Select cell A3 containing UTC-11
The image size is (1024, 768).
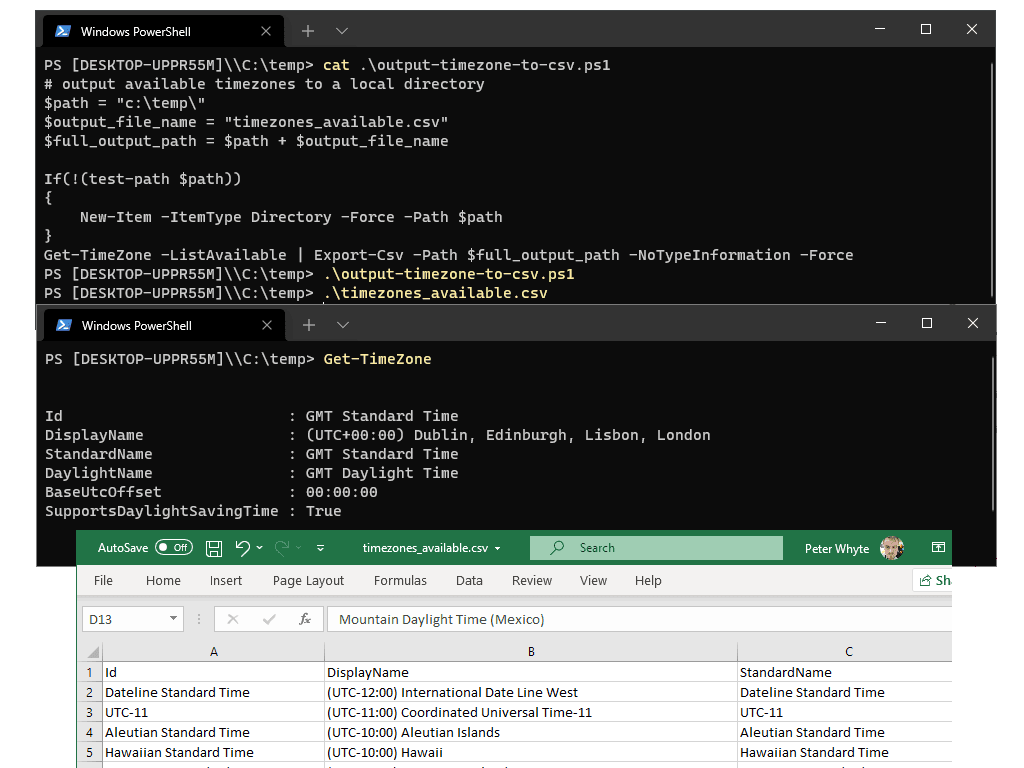214,712
